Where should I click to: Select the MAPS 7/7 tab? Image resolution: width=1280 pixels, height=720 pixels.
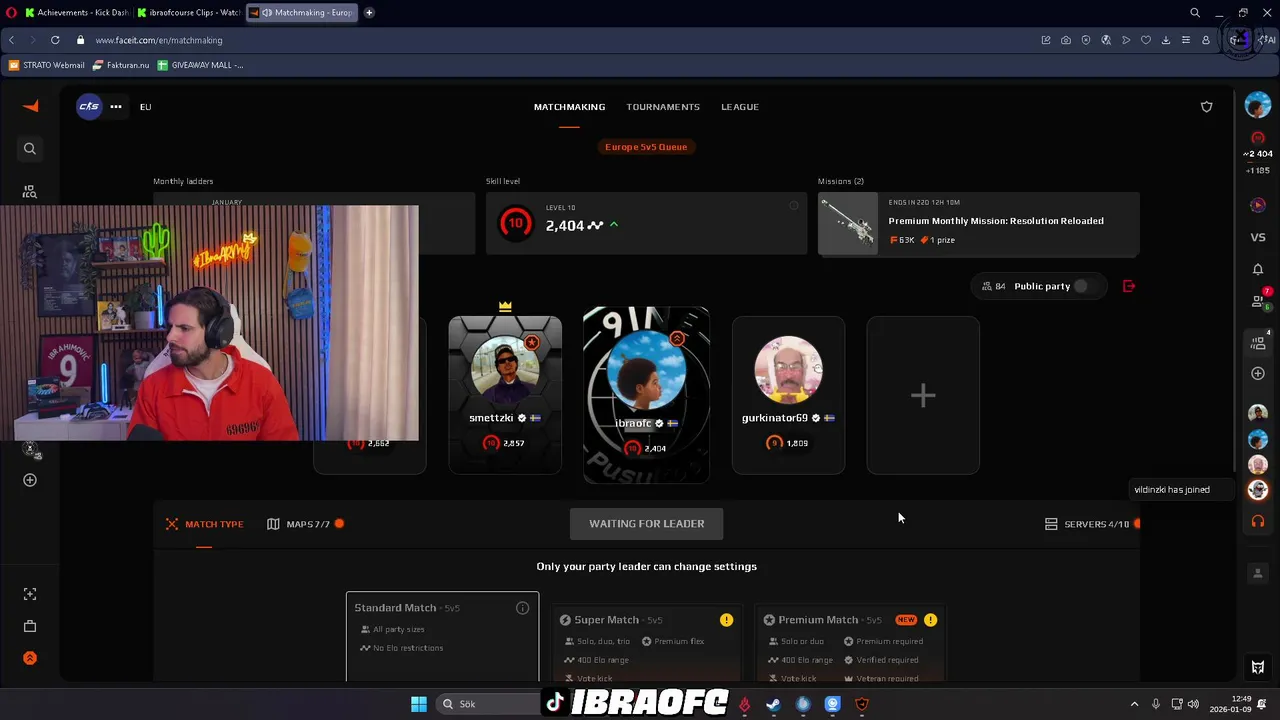(x=305, y=524)
